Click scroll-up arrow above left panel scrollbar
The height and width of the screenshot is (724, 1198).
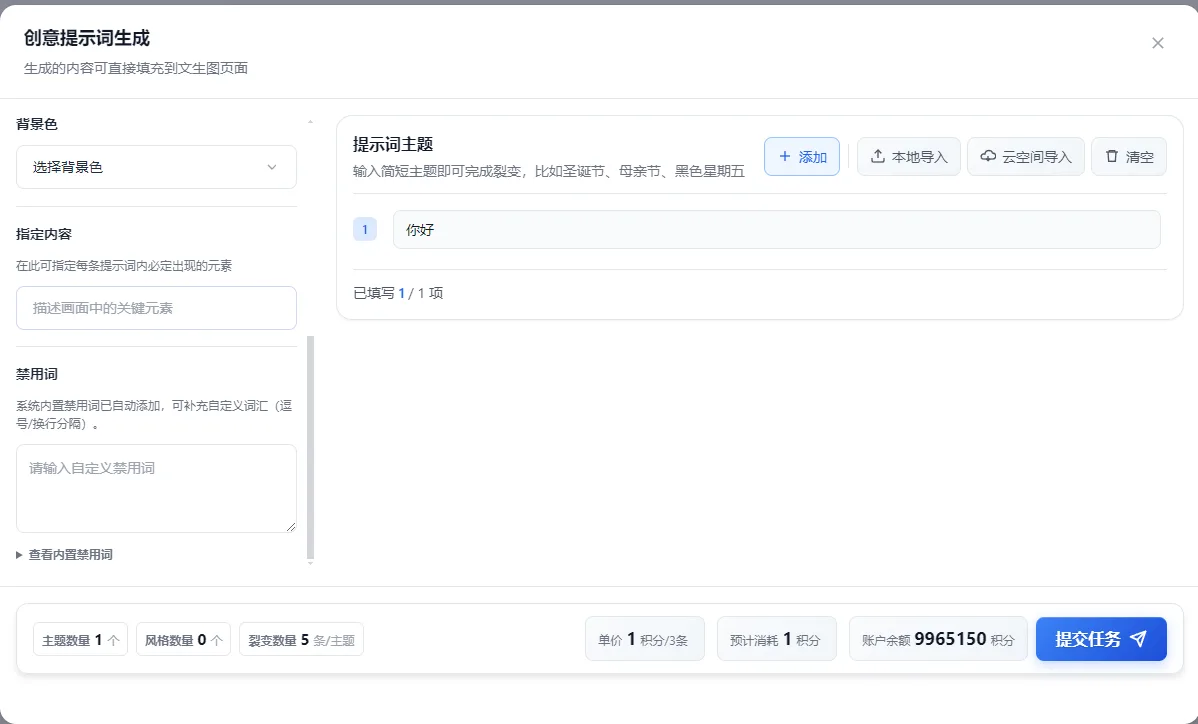[x=310, y=122]
